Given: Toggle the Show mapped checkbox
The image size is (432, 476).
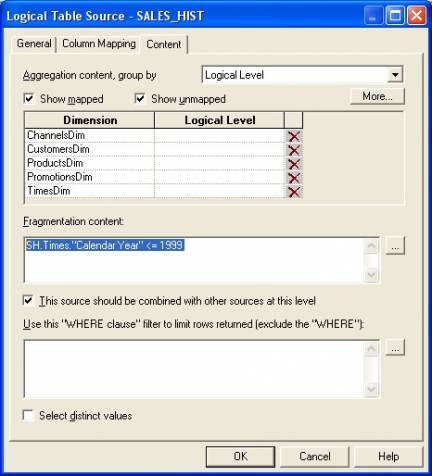Looking at the screenshot, I should point(29,99).
